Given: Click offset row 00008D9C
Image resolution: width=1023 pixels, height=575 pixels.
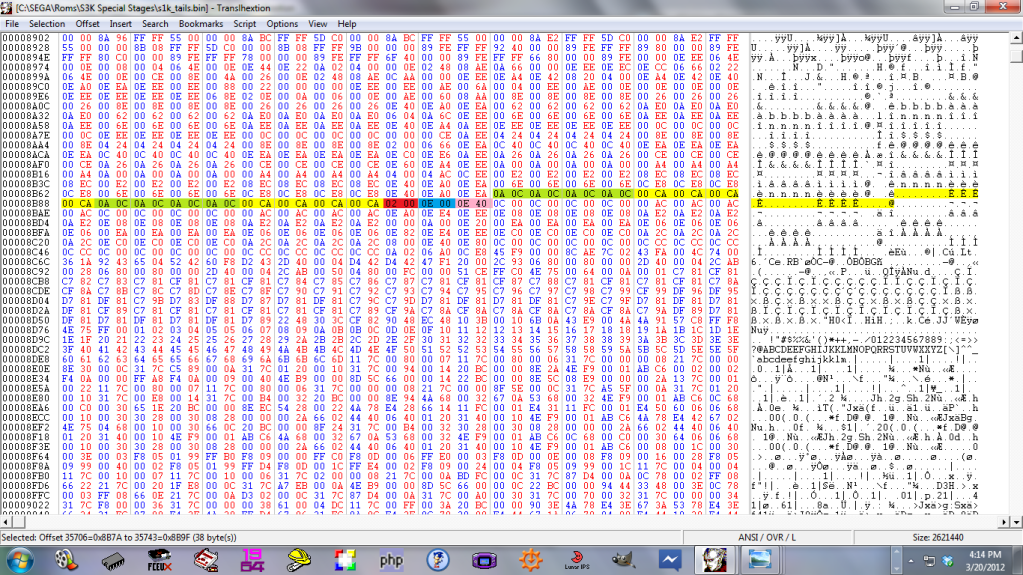Looking at the screenshot, I should click(26, 340).
